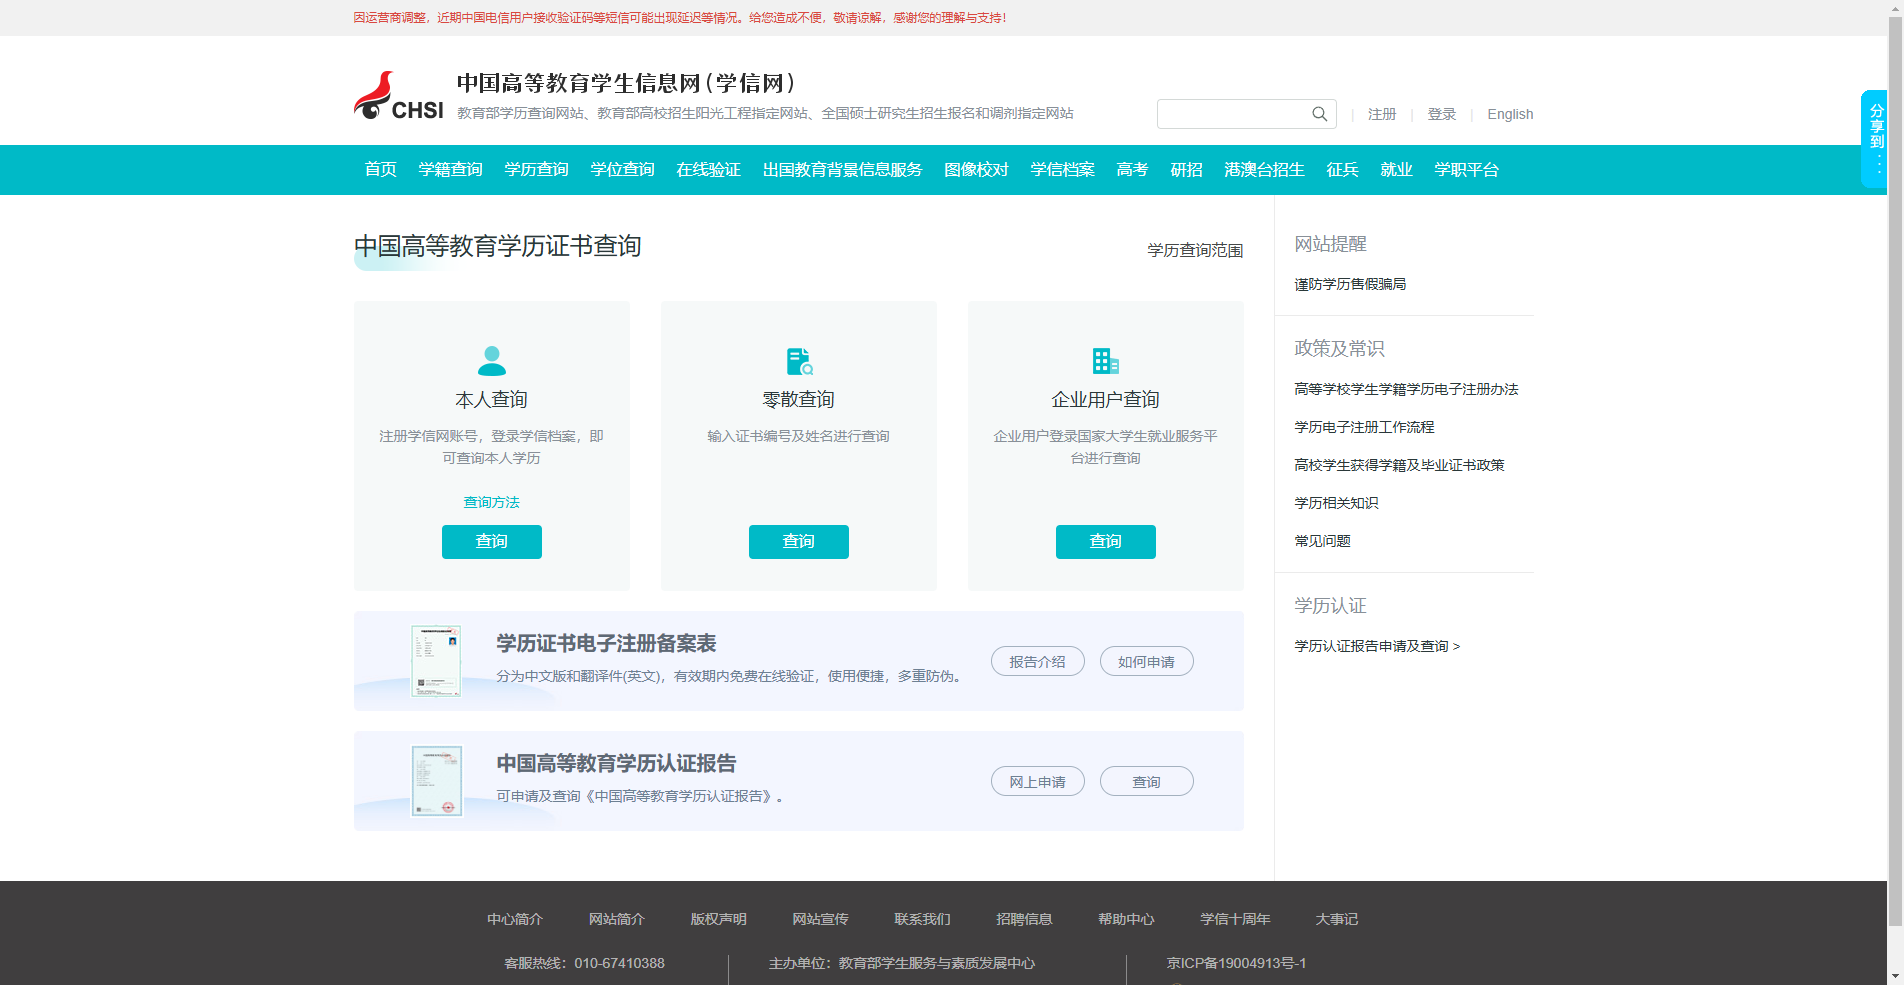
Task: Select the 本人查询 person icon
Action: coord(491,361)
